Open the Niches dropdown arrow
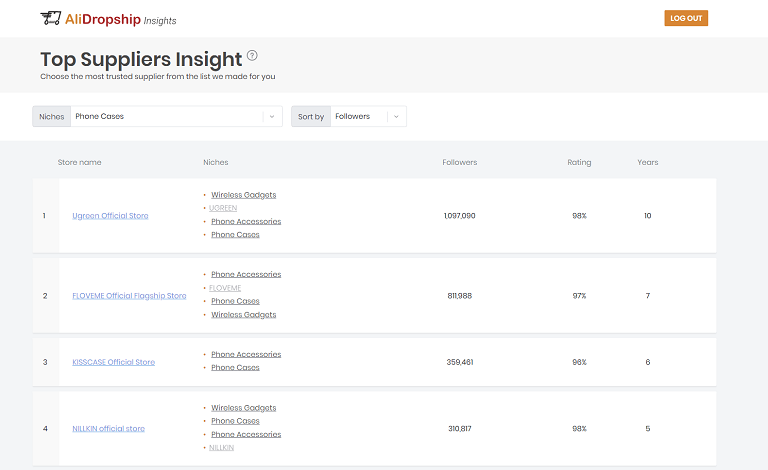 272,117
